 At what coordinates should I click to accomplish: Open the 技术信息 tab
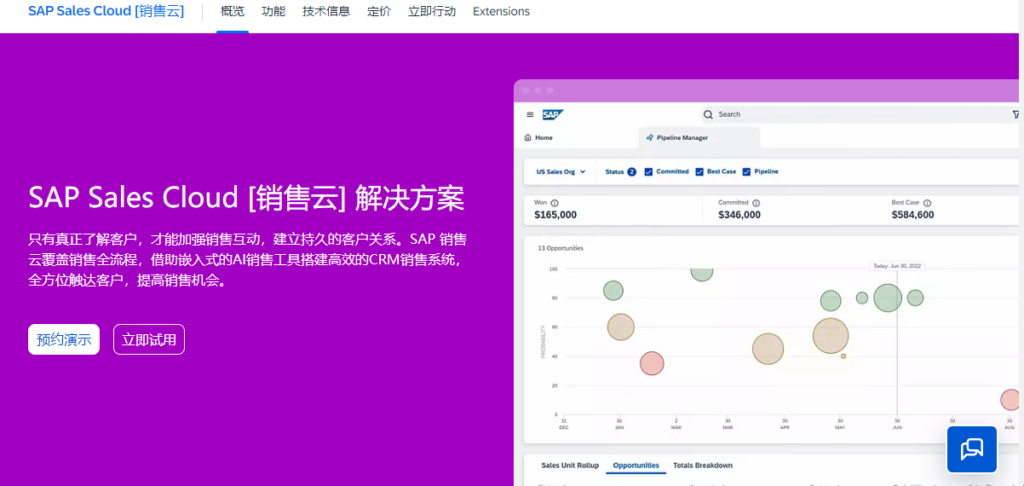[326, 12]
